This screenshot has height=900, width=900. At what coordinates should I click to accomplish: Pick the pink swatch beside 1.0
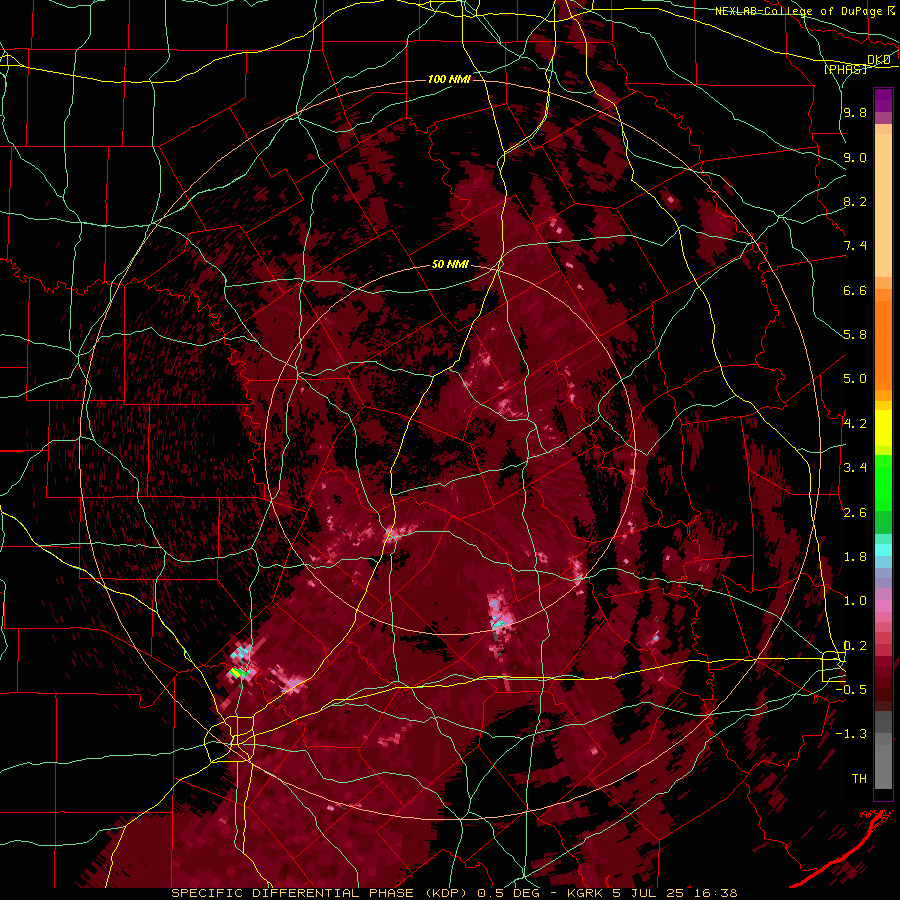[883, 605]
